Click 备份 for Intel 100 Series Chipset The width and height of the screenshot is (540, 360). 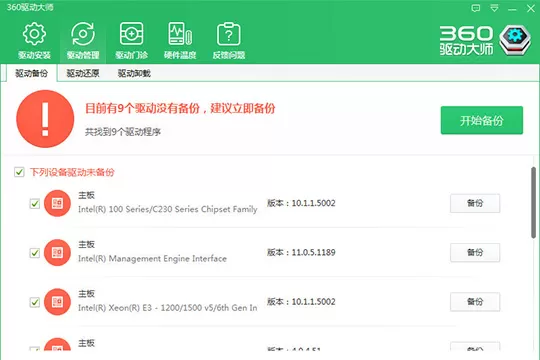475,203
